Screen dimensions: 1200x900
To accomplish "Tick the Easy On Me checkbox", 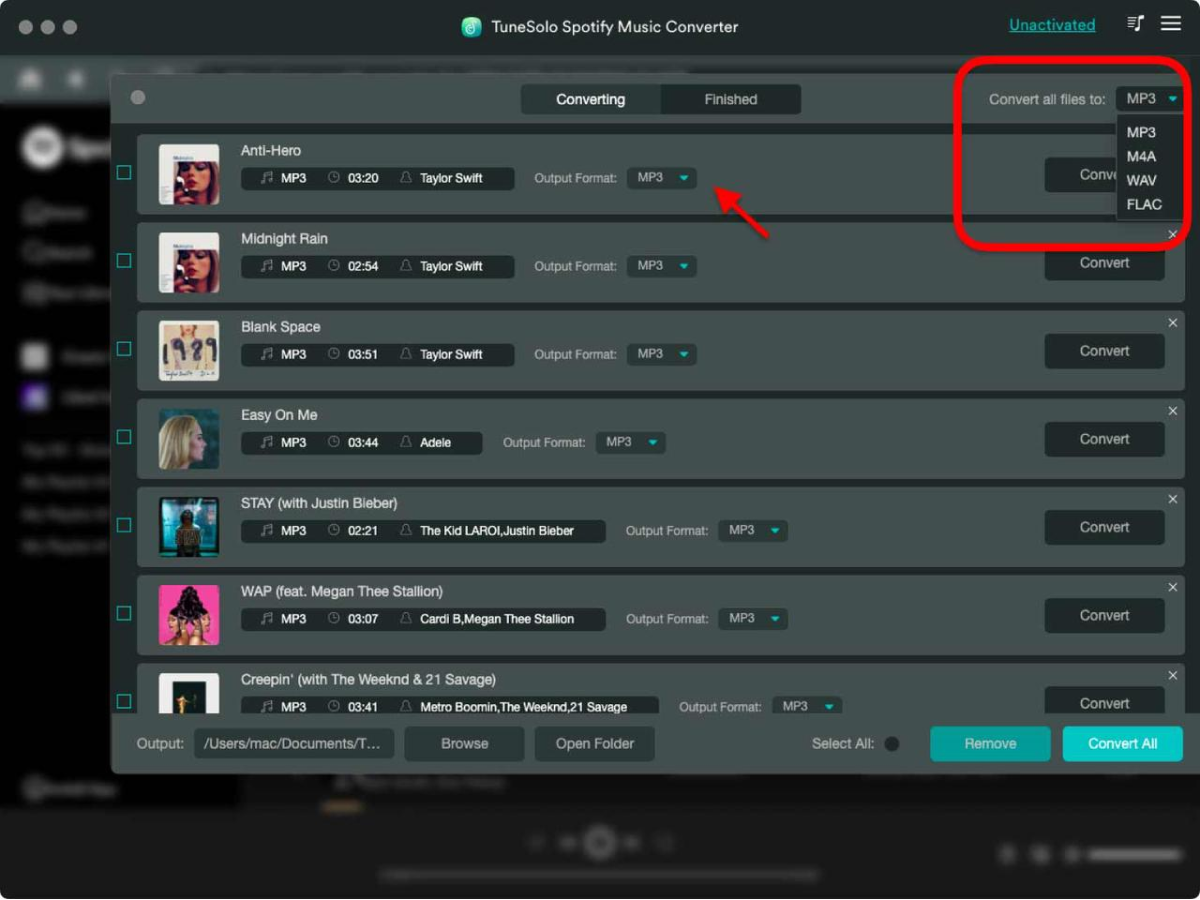I will [124, 436].
